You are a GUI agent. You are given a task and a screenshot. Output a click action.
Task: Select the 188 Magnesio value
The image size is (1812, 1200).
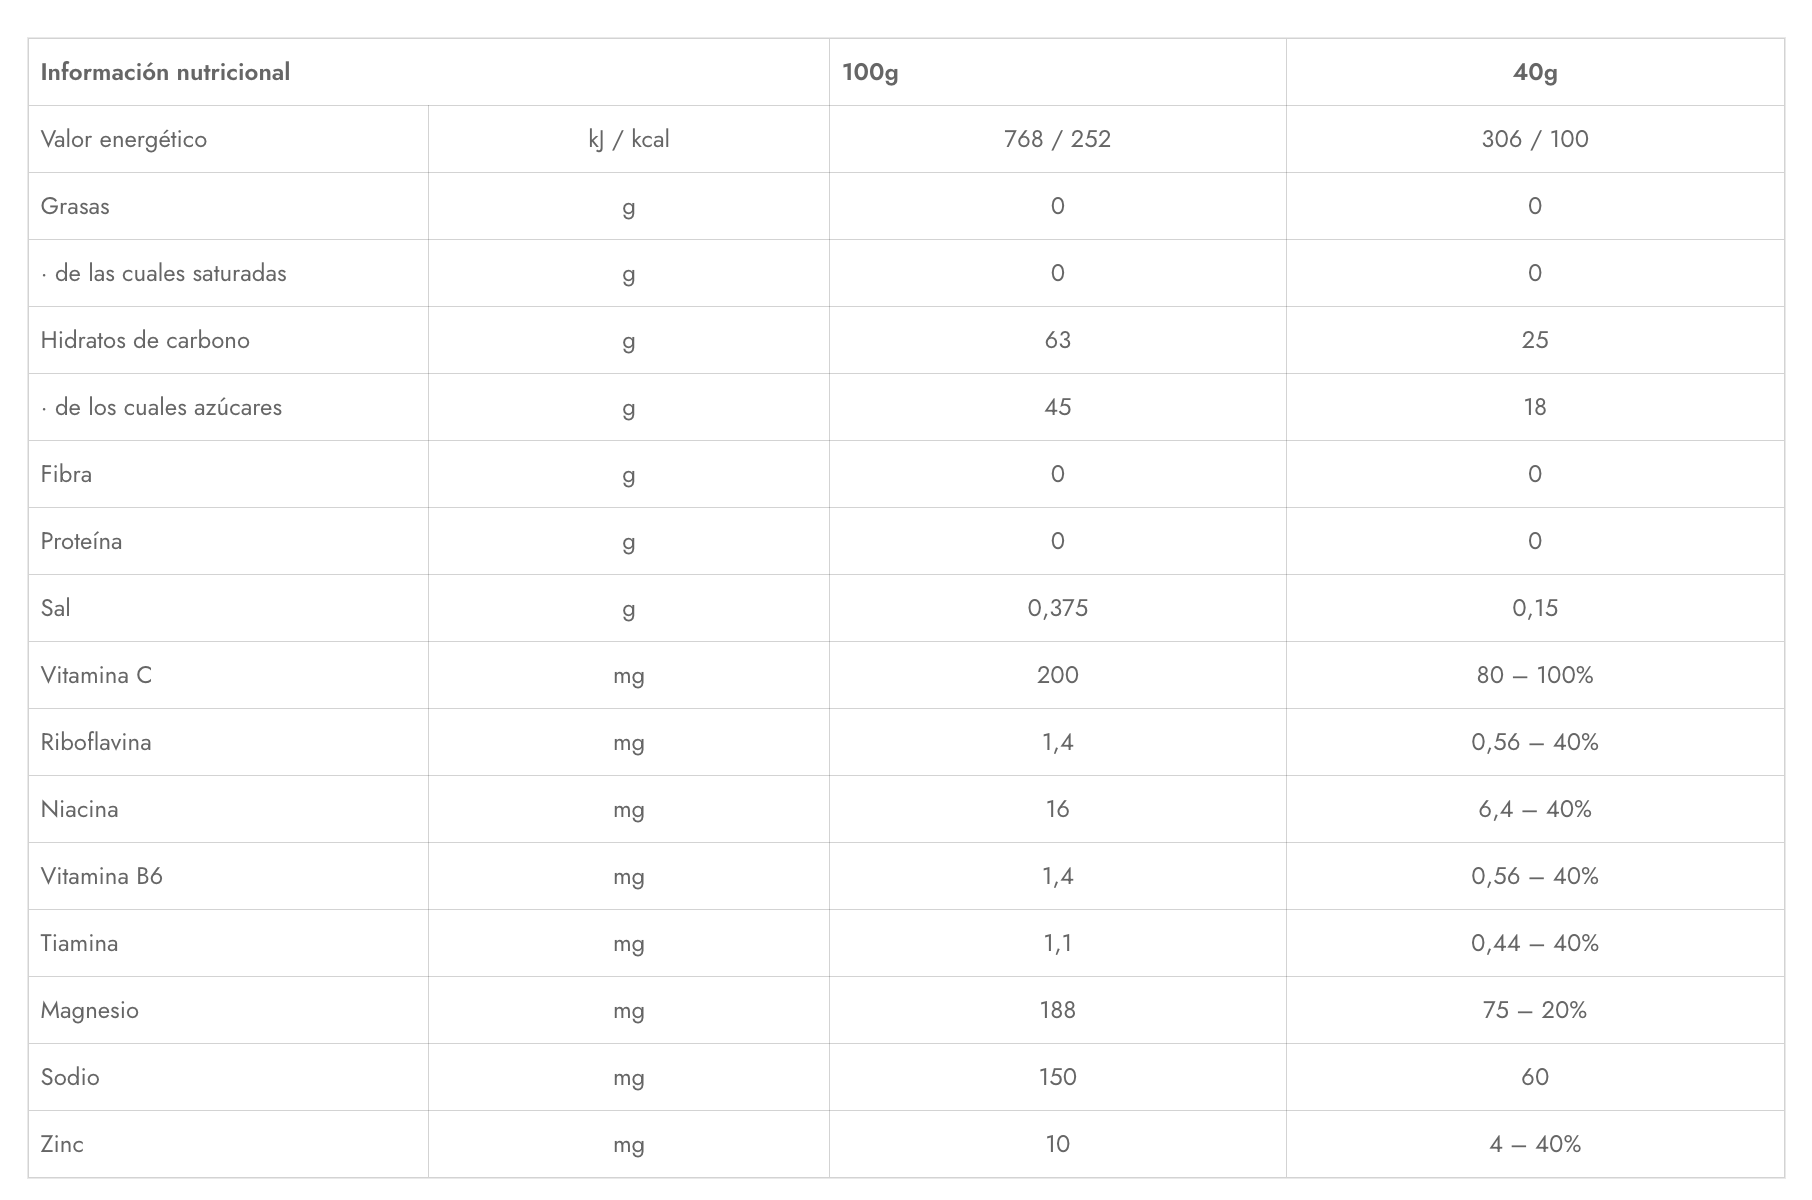tap(1057, 1010)
